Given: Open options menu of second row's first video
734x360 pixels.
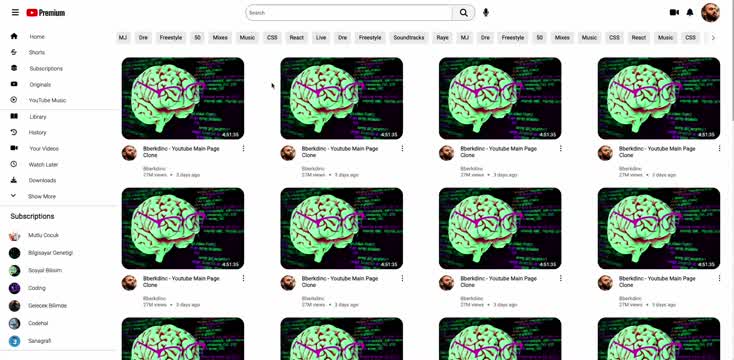Looking at the screenshot, I should [x=243, y=278].
